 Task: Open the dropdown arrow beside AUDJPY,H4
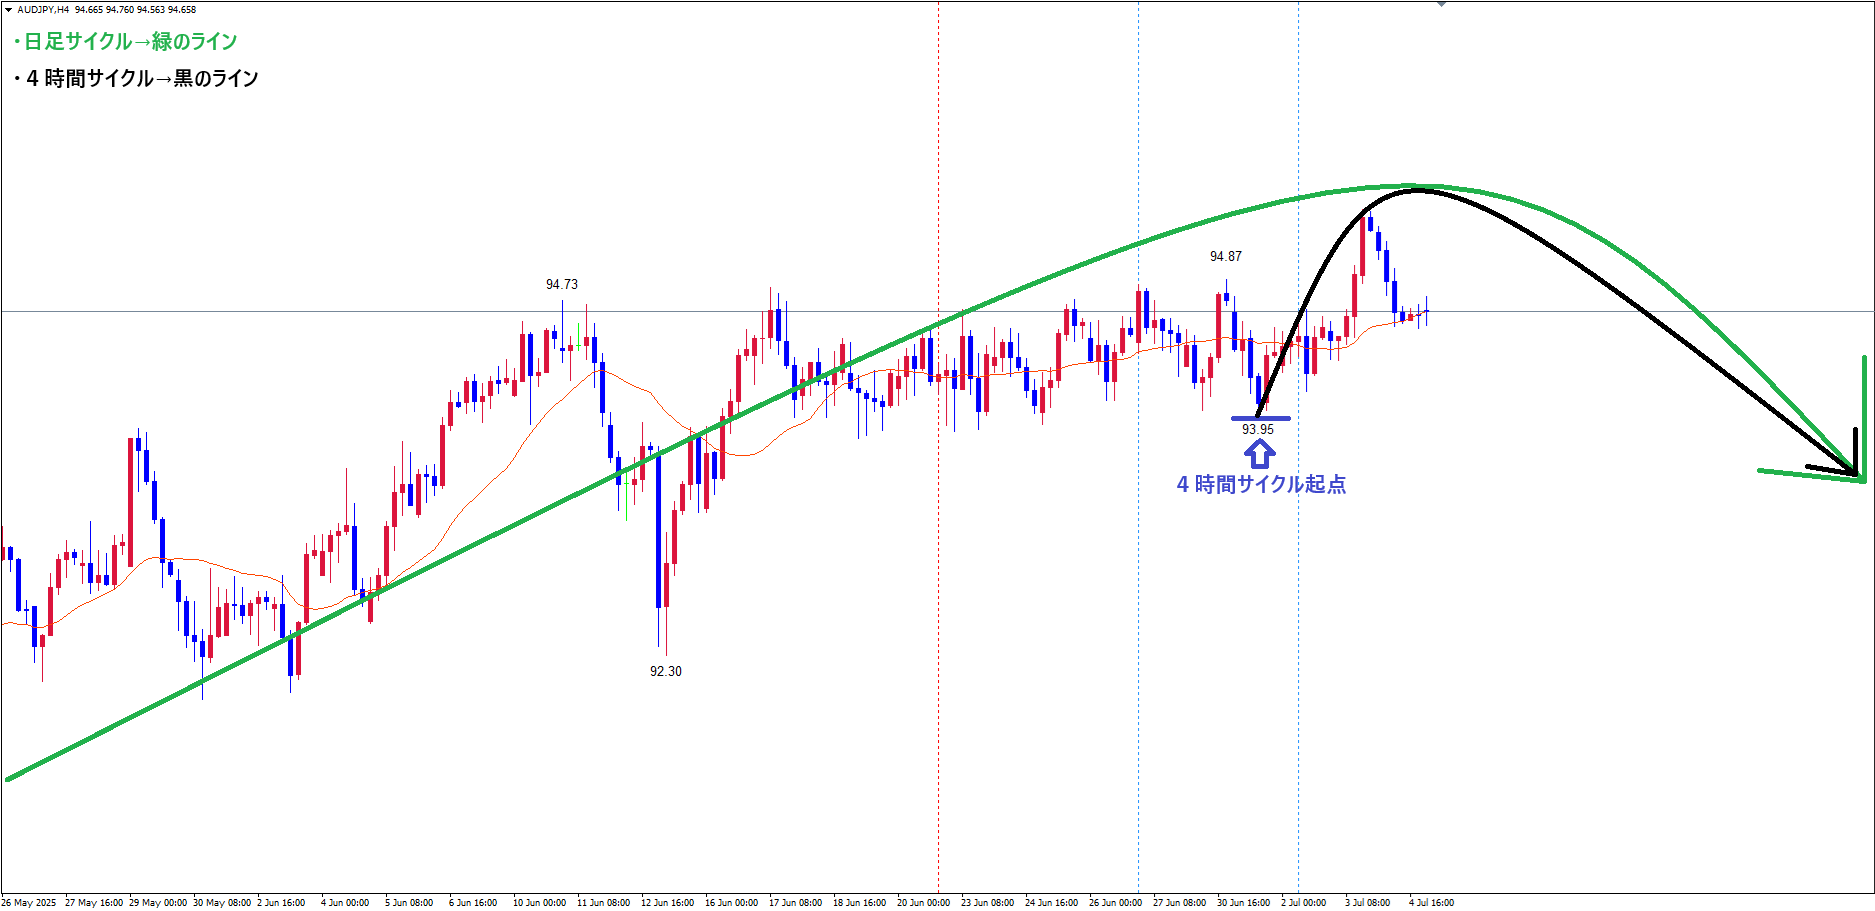9,9
